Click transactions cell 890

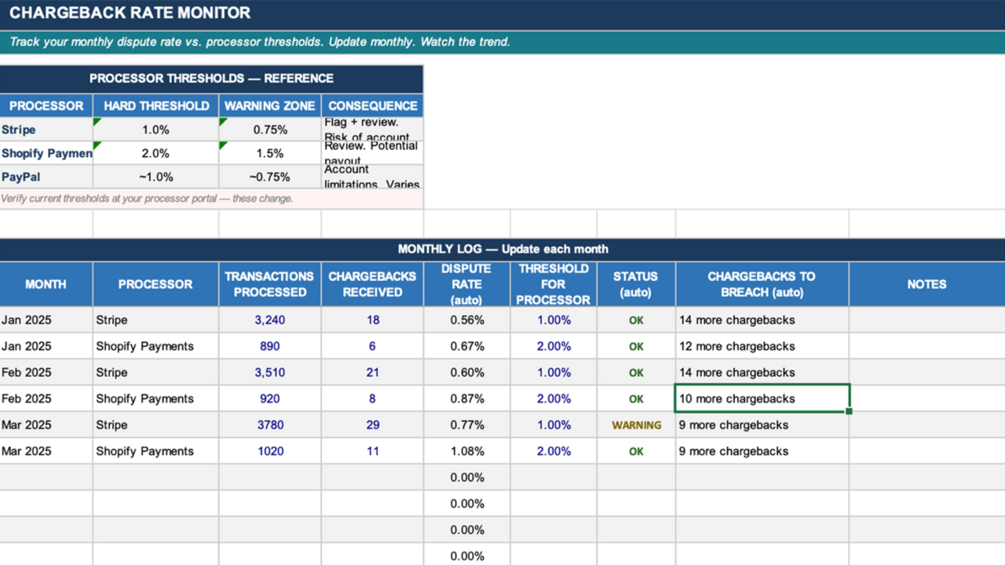[270, 347]
